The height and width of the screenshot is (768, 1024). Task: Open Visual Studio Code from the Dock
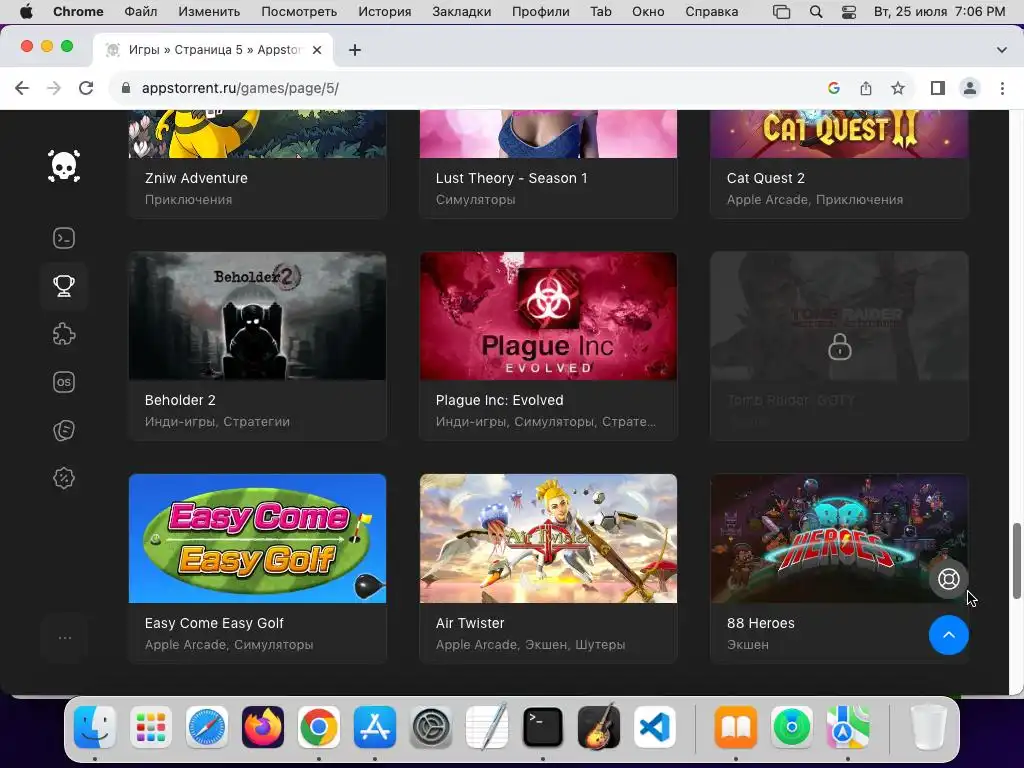click(655, 727)
